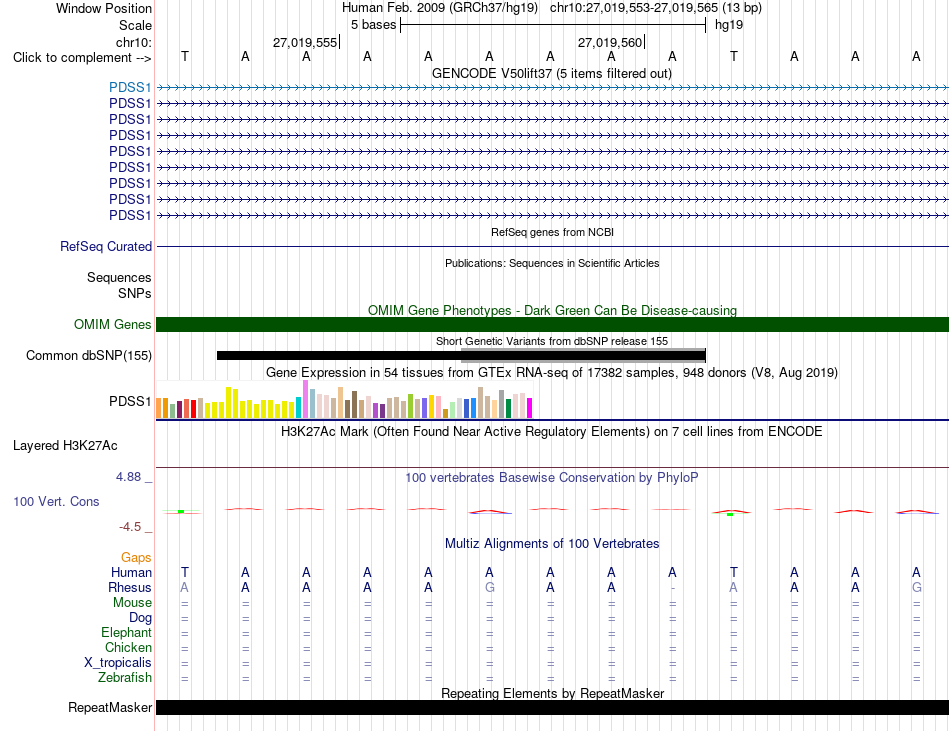
Task: Open GENCODE V50lift37 track title
Action: [551, 73]
